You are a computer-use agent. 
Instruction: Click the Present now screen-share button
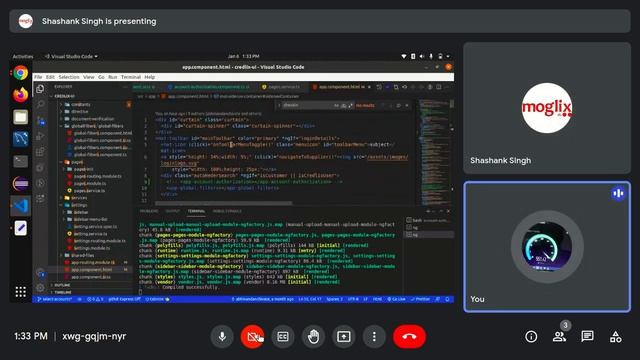[344, 336]
